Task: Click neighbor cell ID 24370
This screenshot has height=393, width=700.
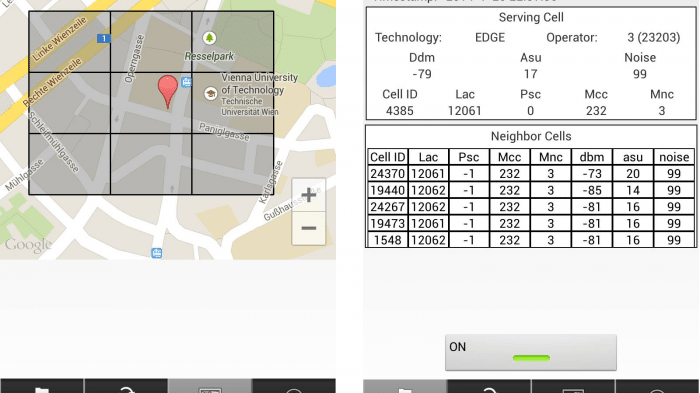Action: point(388,174)
